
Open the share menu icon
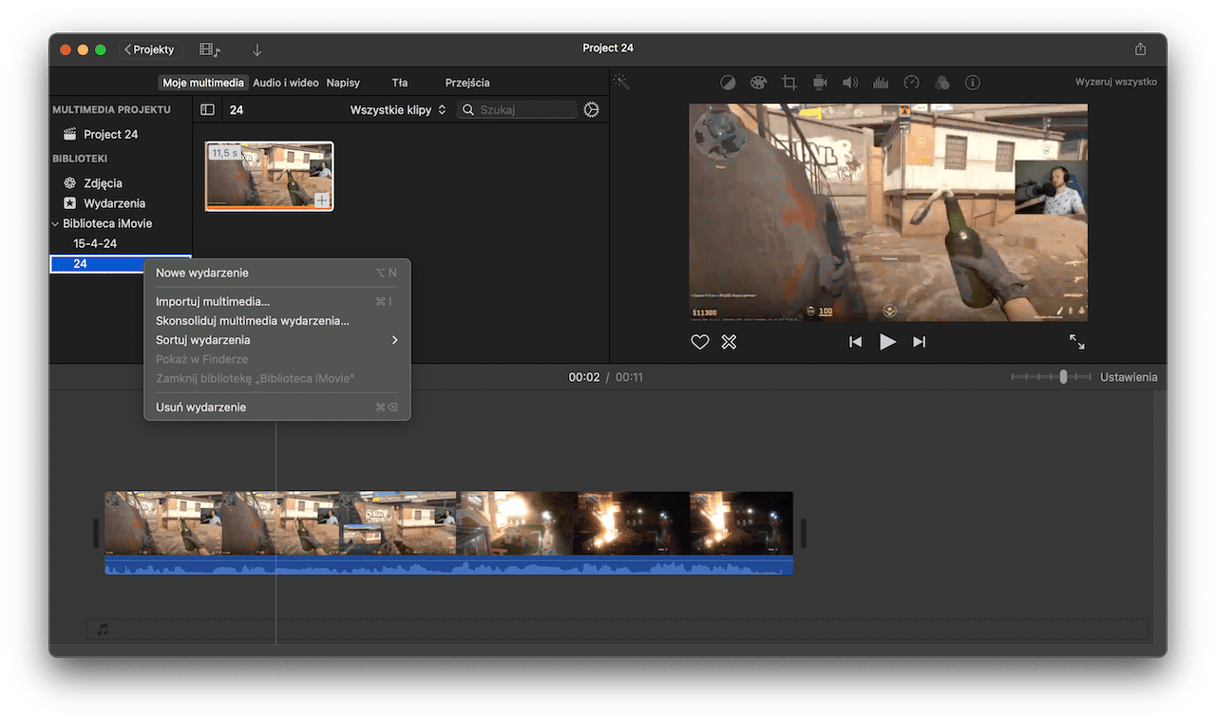[1140, 49]
